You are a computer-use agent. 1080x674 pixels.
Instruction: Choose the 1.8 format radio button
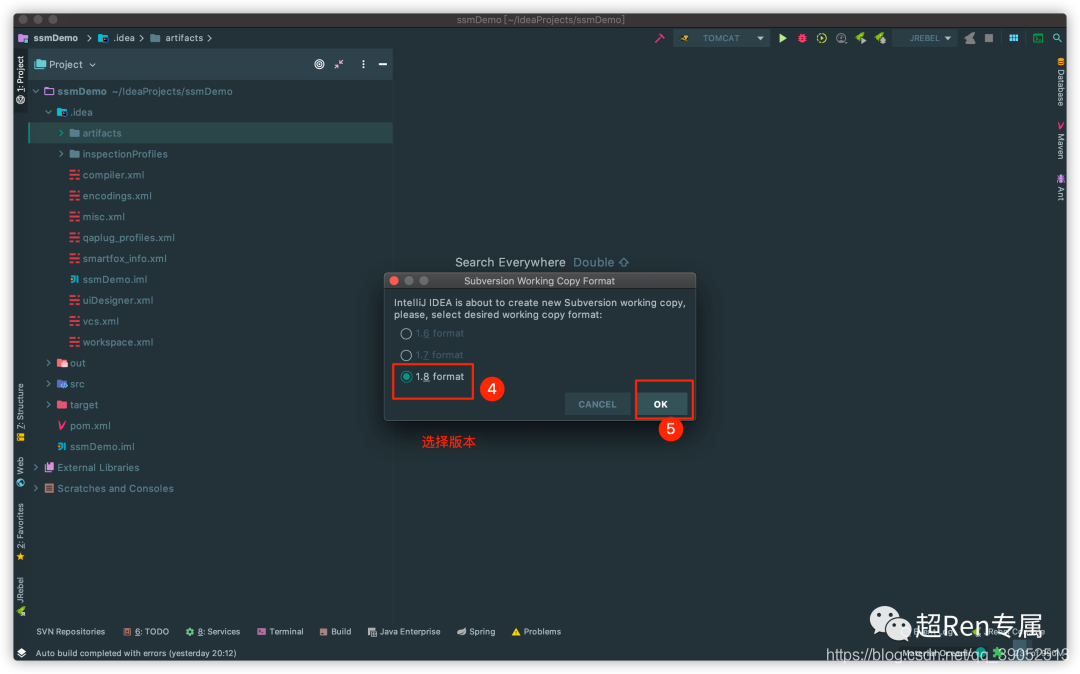(x=406, y=377)
